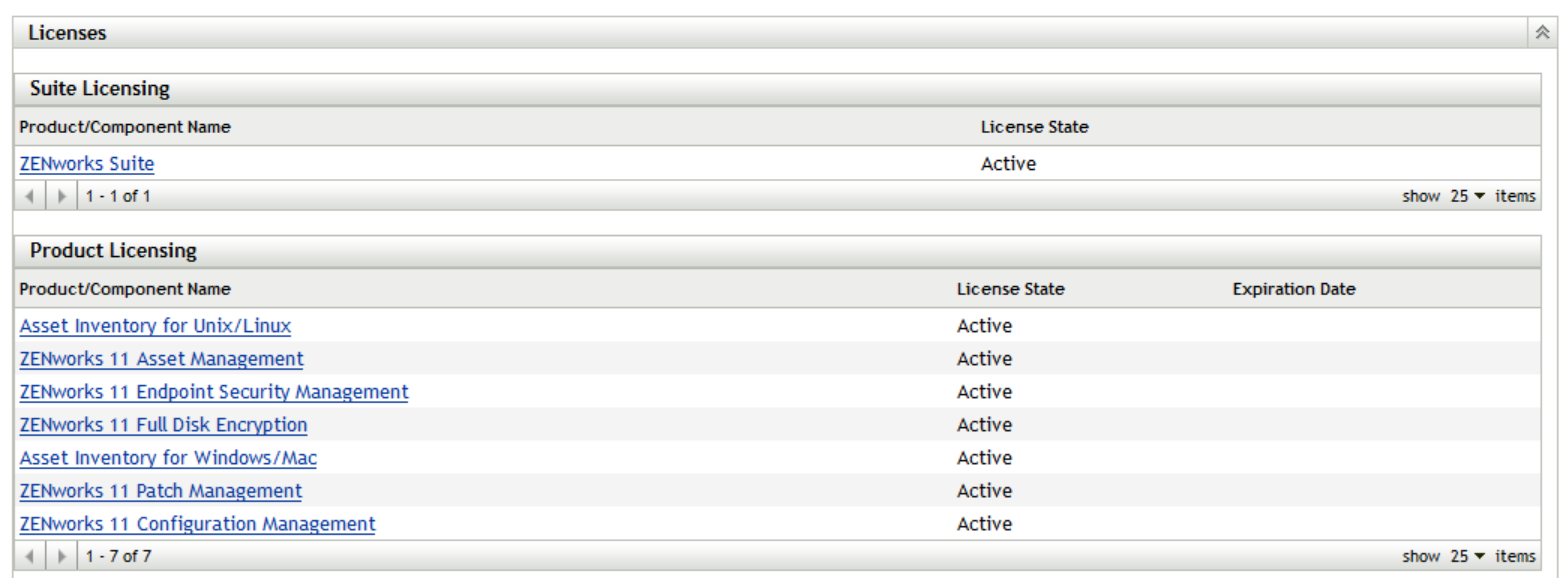Image resolution: width=1567 pixels, height=578 pixels.
Task: Go to next page in Product Licensing
Action: (x=62, y=556)
